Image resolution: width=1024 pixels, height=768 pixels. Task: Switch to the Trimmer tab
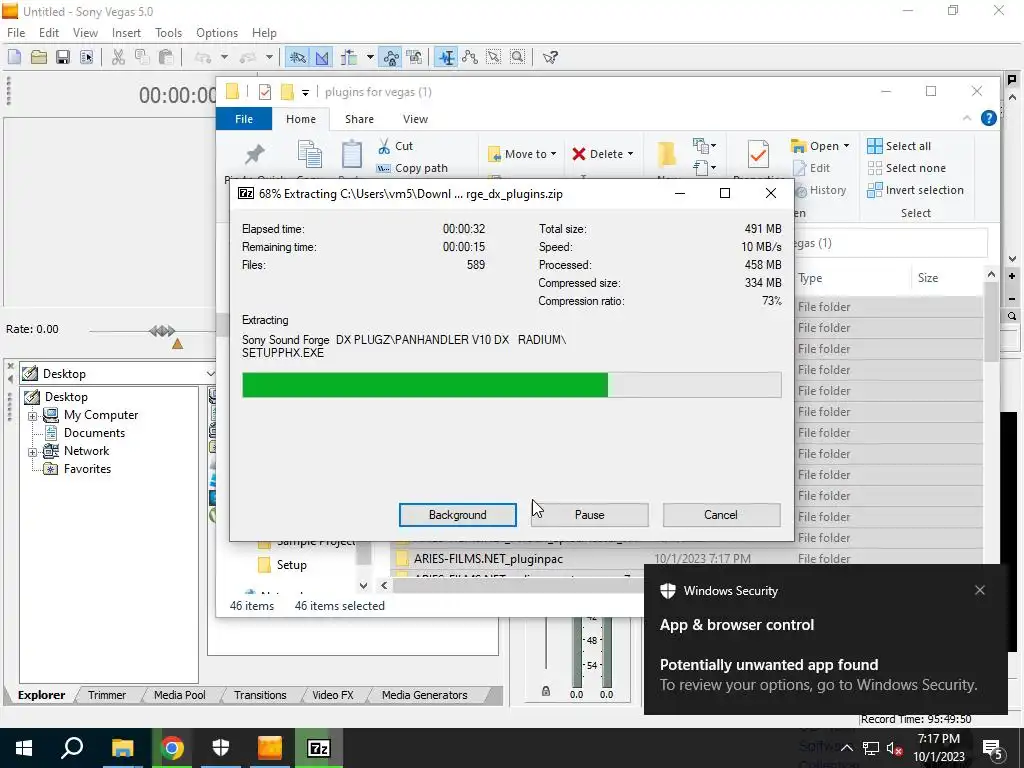point(107,695)
